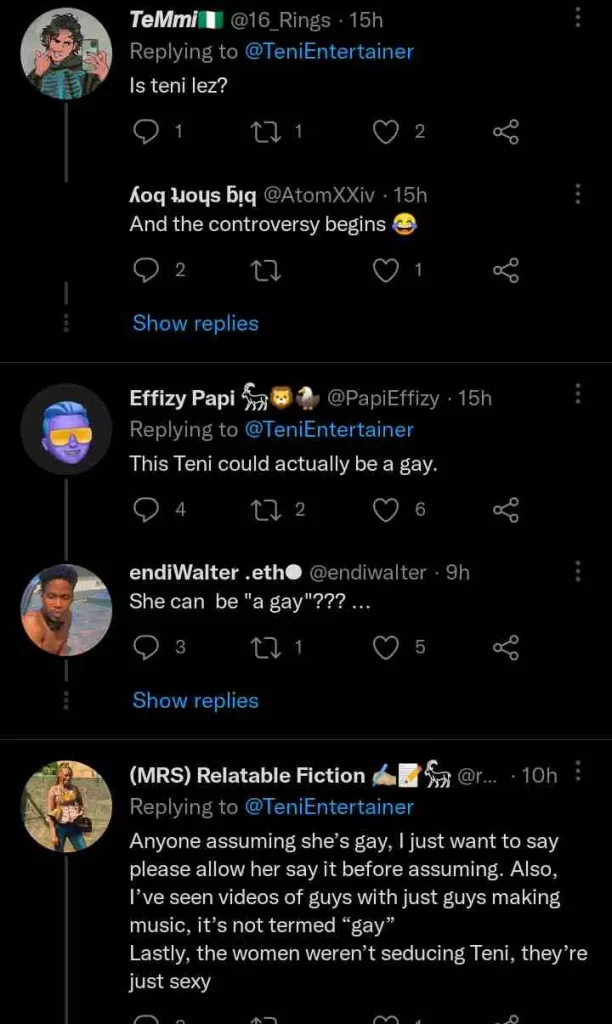Reply to Effizy Papi's tweet
The image size is (612, 1024).
(x=146, y=510)
